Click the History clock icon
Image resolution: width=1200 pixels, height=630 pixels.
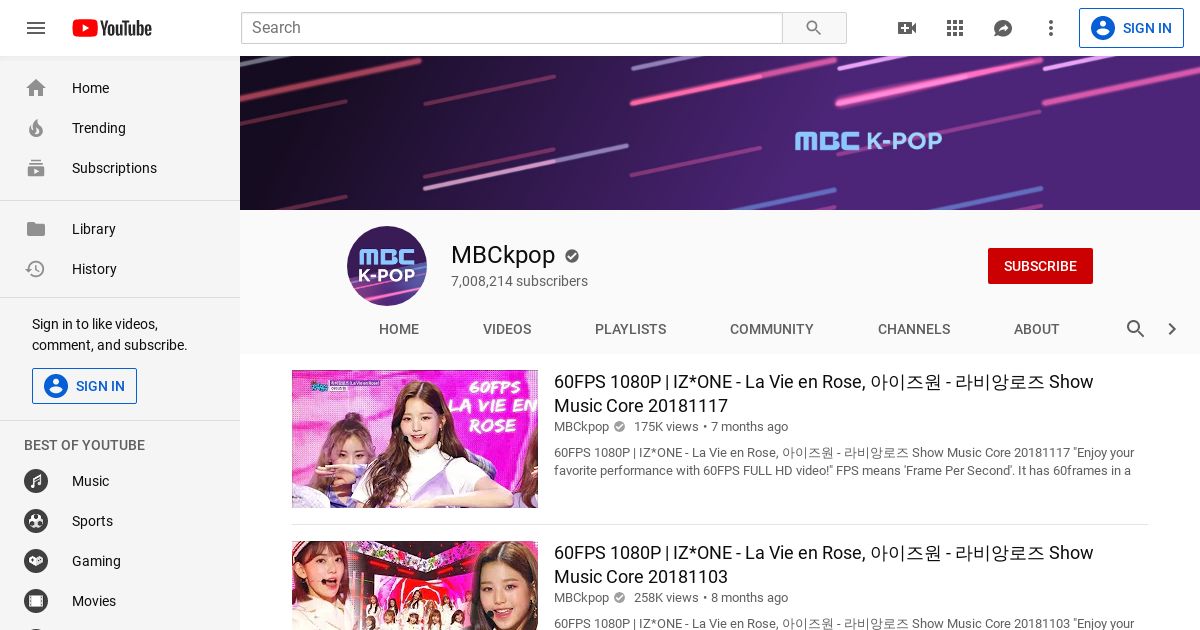pos(36,269)
